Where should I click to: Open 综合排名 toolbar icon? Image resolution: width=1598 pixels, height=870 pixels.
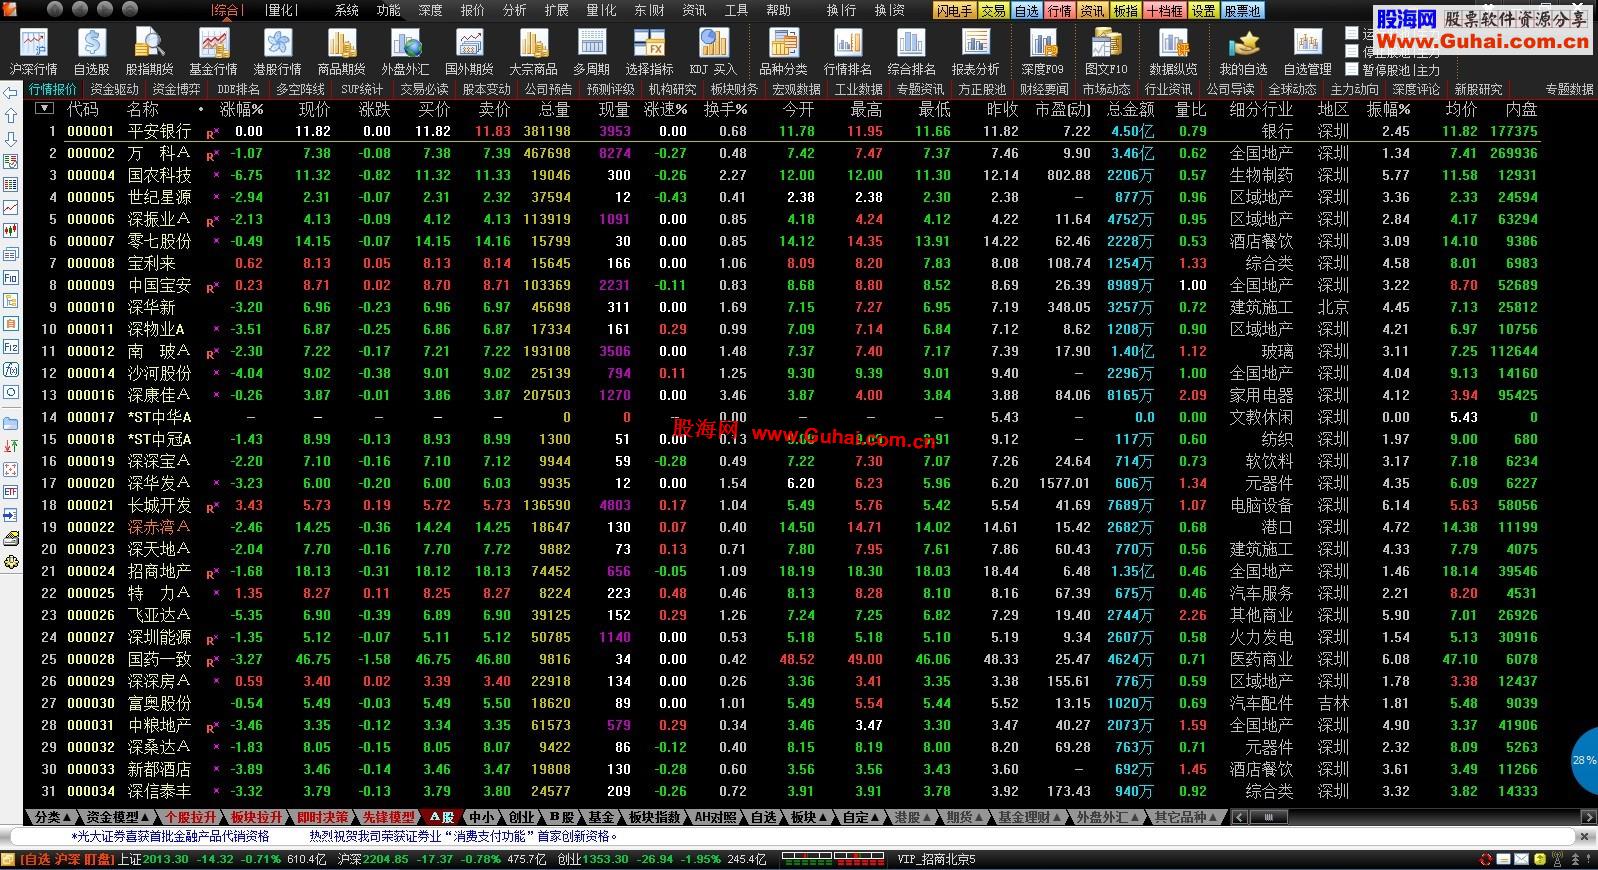[x=911, y=52]
